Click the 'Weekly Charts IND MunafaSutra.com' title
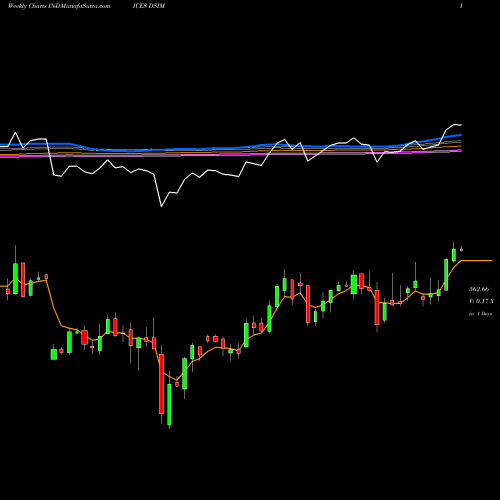 (x=59, y=6)
